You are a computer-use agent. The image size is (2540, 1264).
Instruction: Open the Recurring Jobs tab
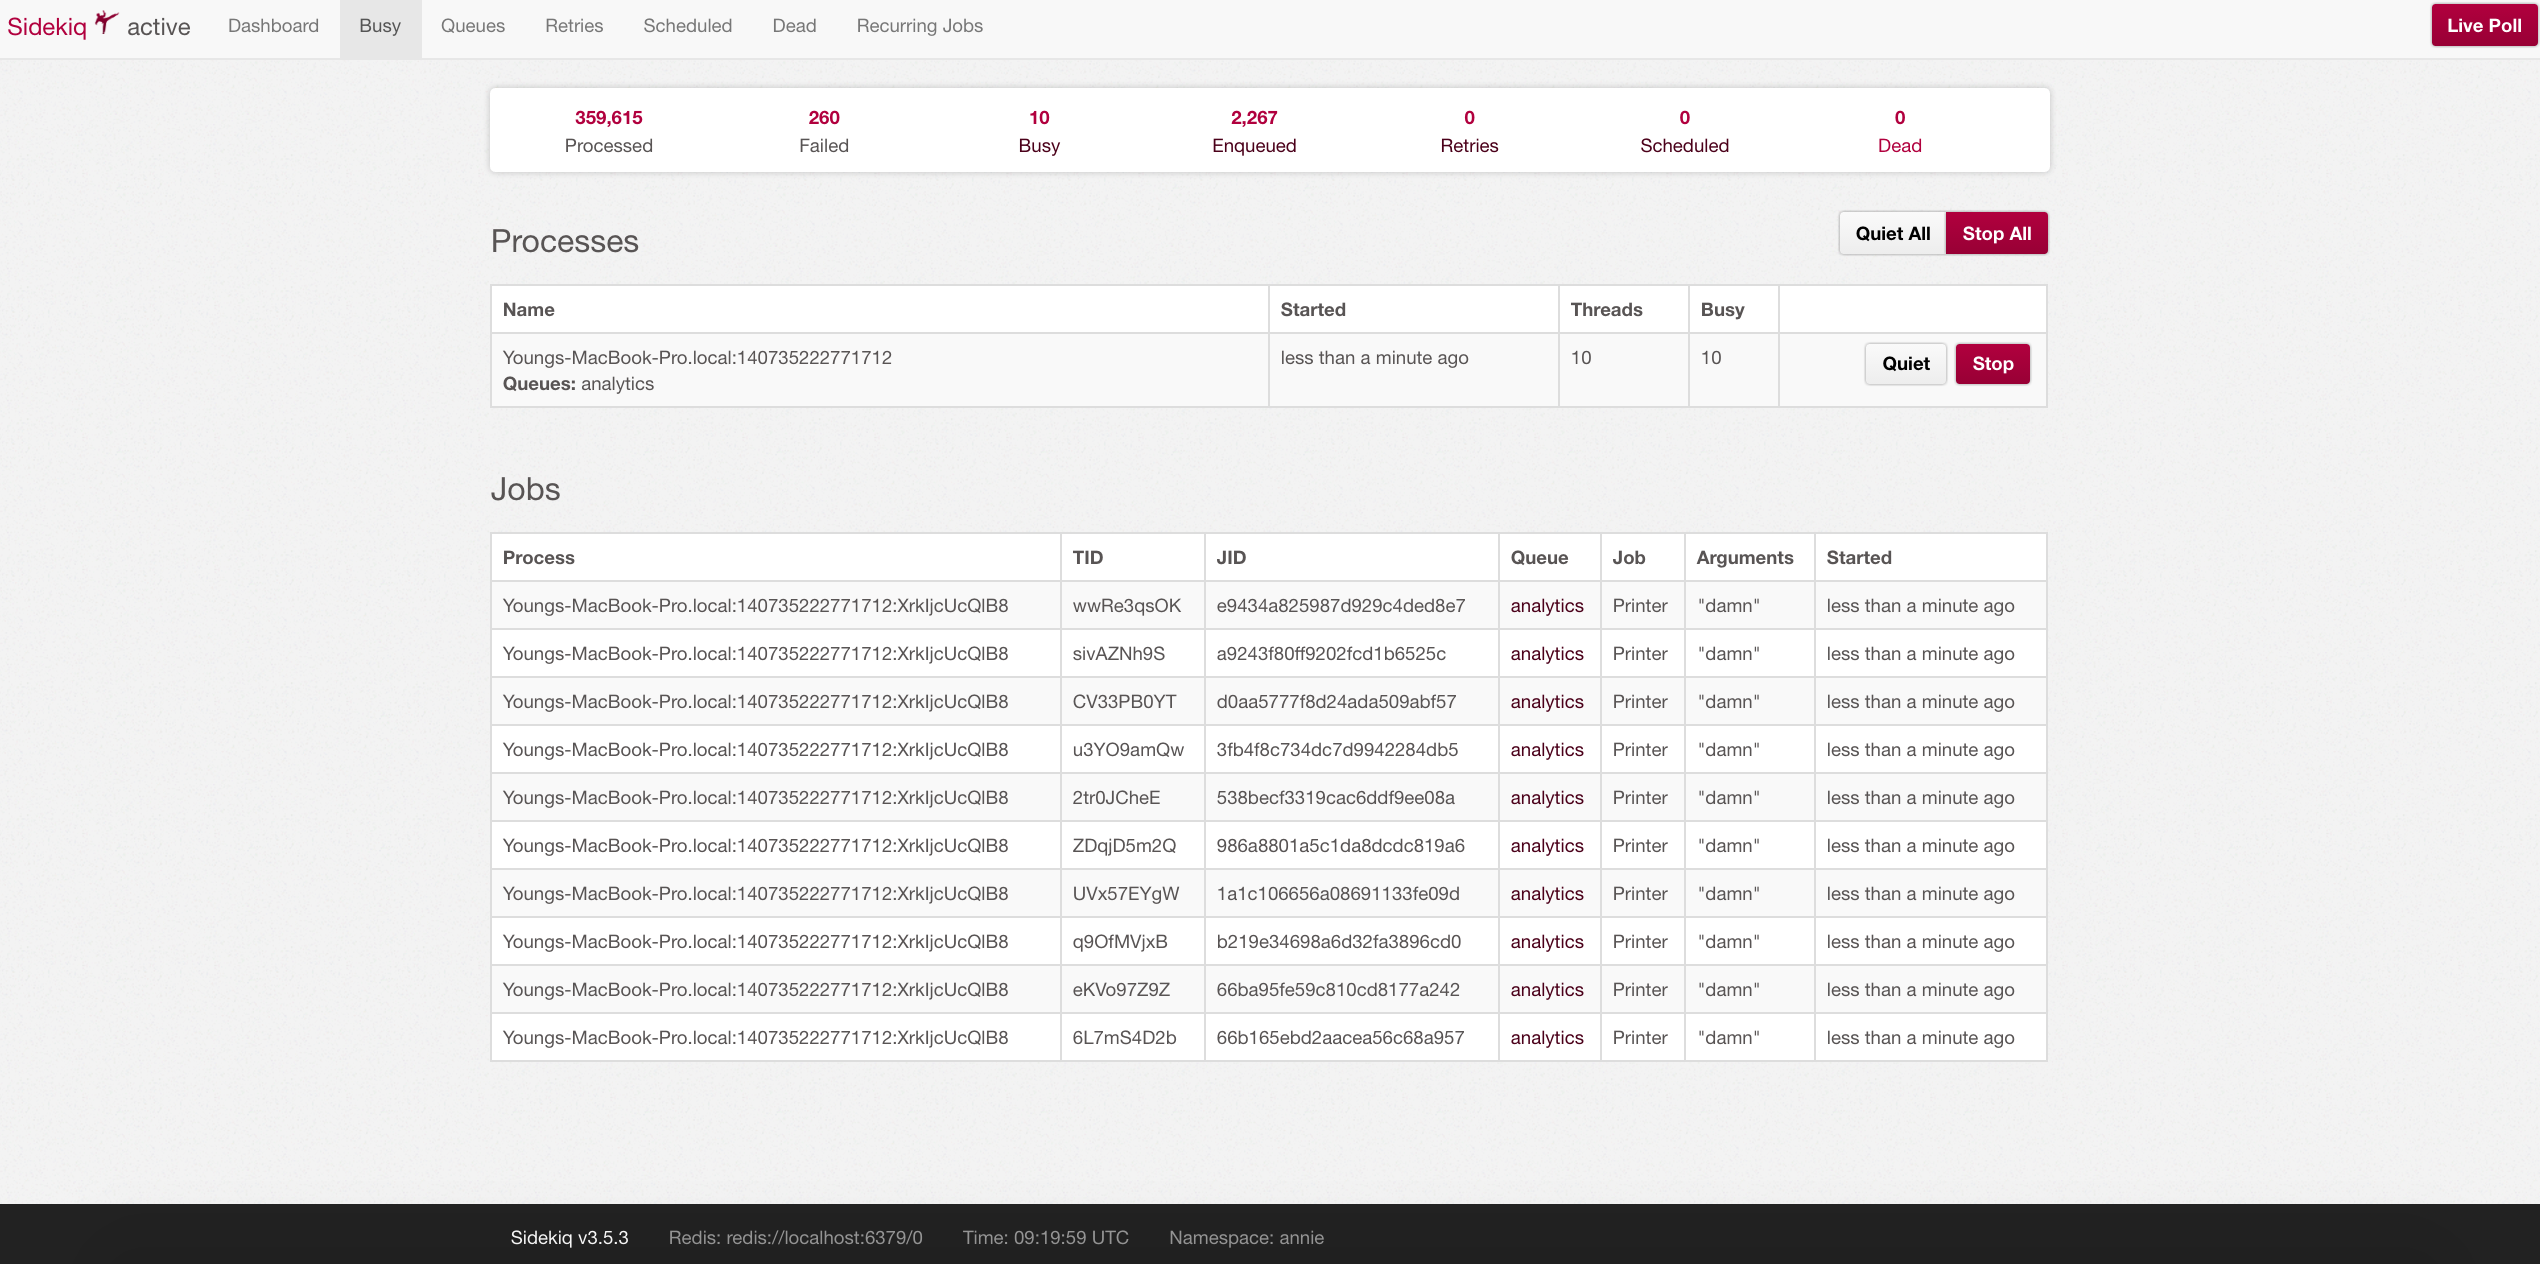point(919,26)
